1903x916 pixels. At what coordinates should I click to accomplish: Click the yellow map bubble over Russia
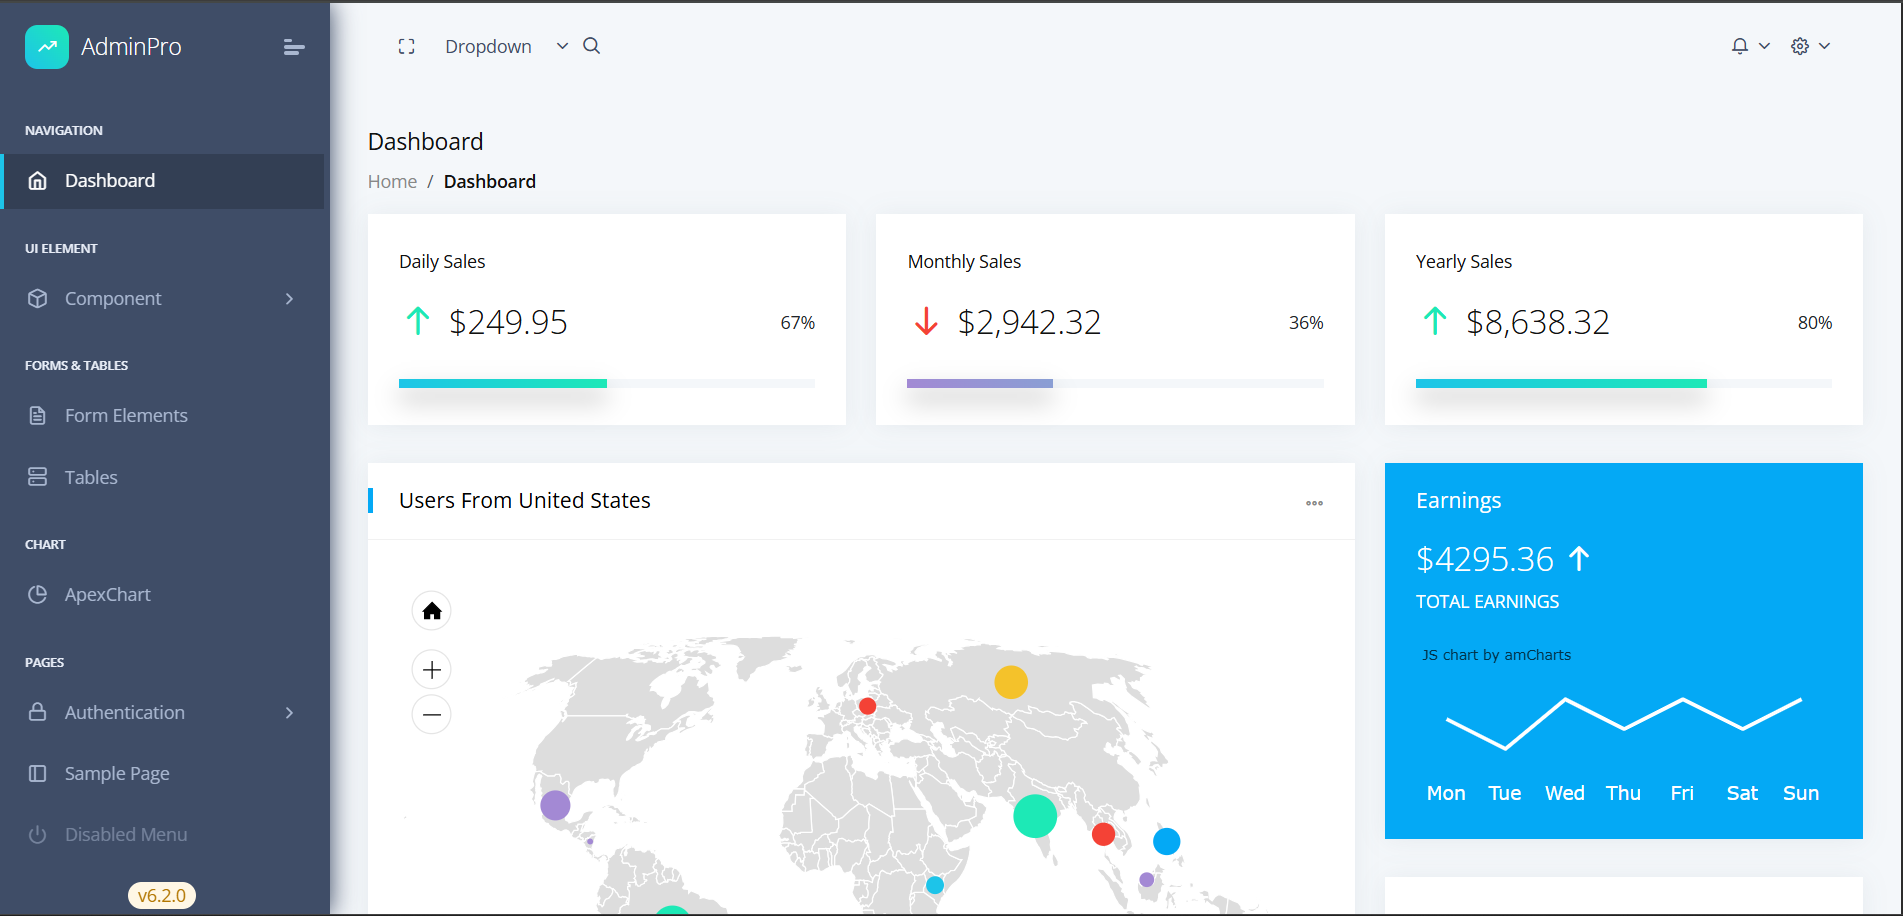click(1011, 682)
